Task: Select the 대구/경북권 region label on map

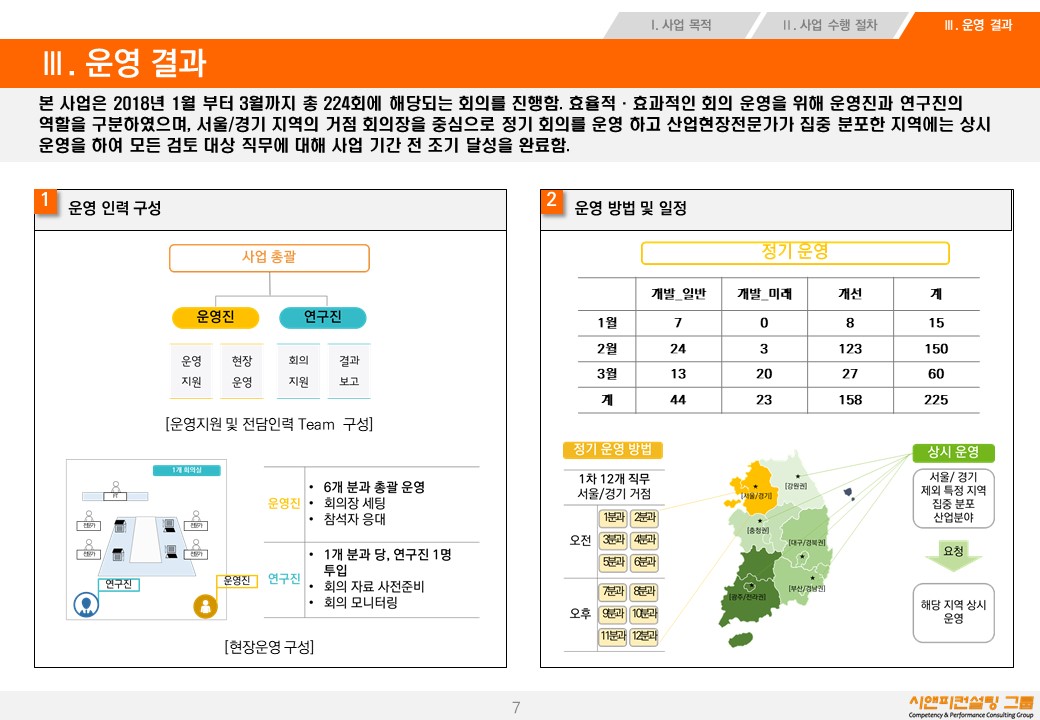Action: (807, 543)
